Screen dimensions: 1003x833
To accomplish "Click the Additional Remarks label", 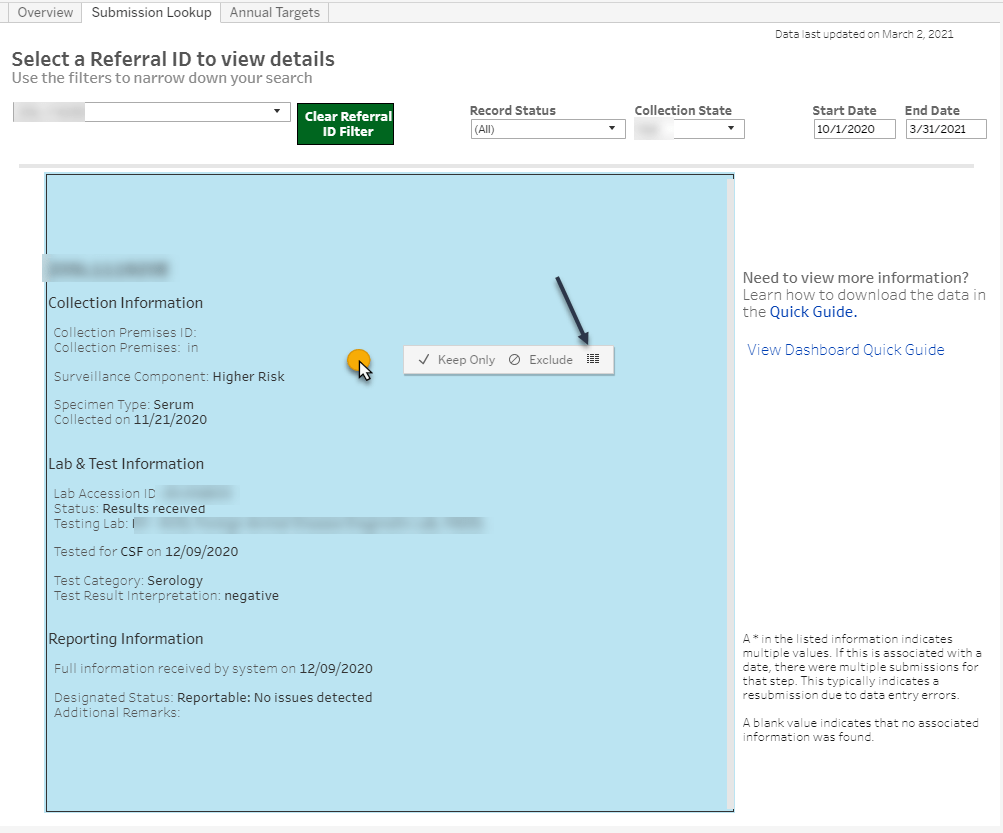I will tap(117, 713).
